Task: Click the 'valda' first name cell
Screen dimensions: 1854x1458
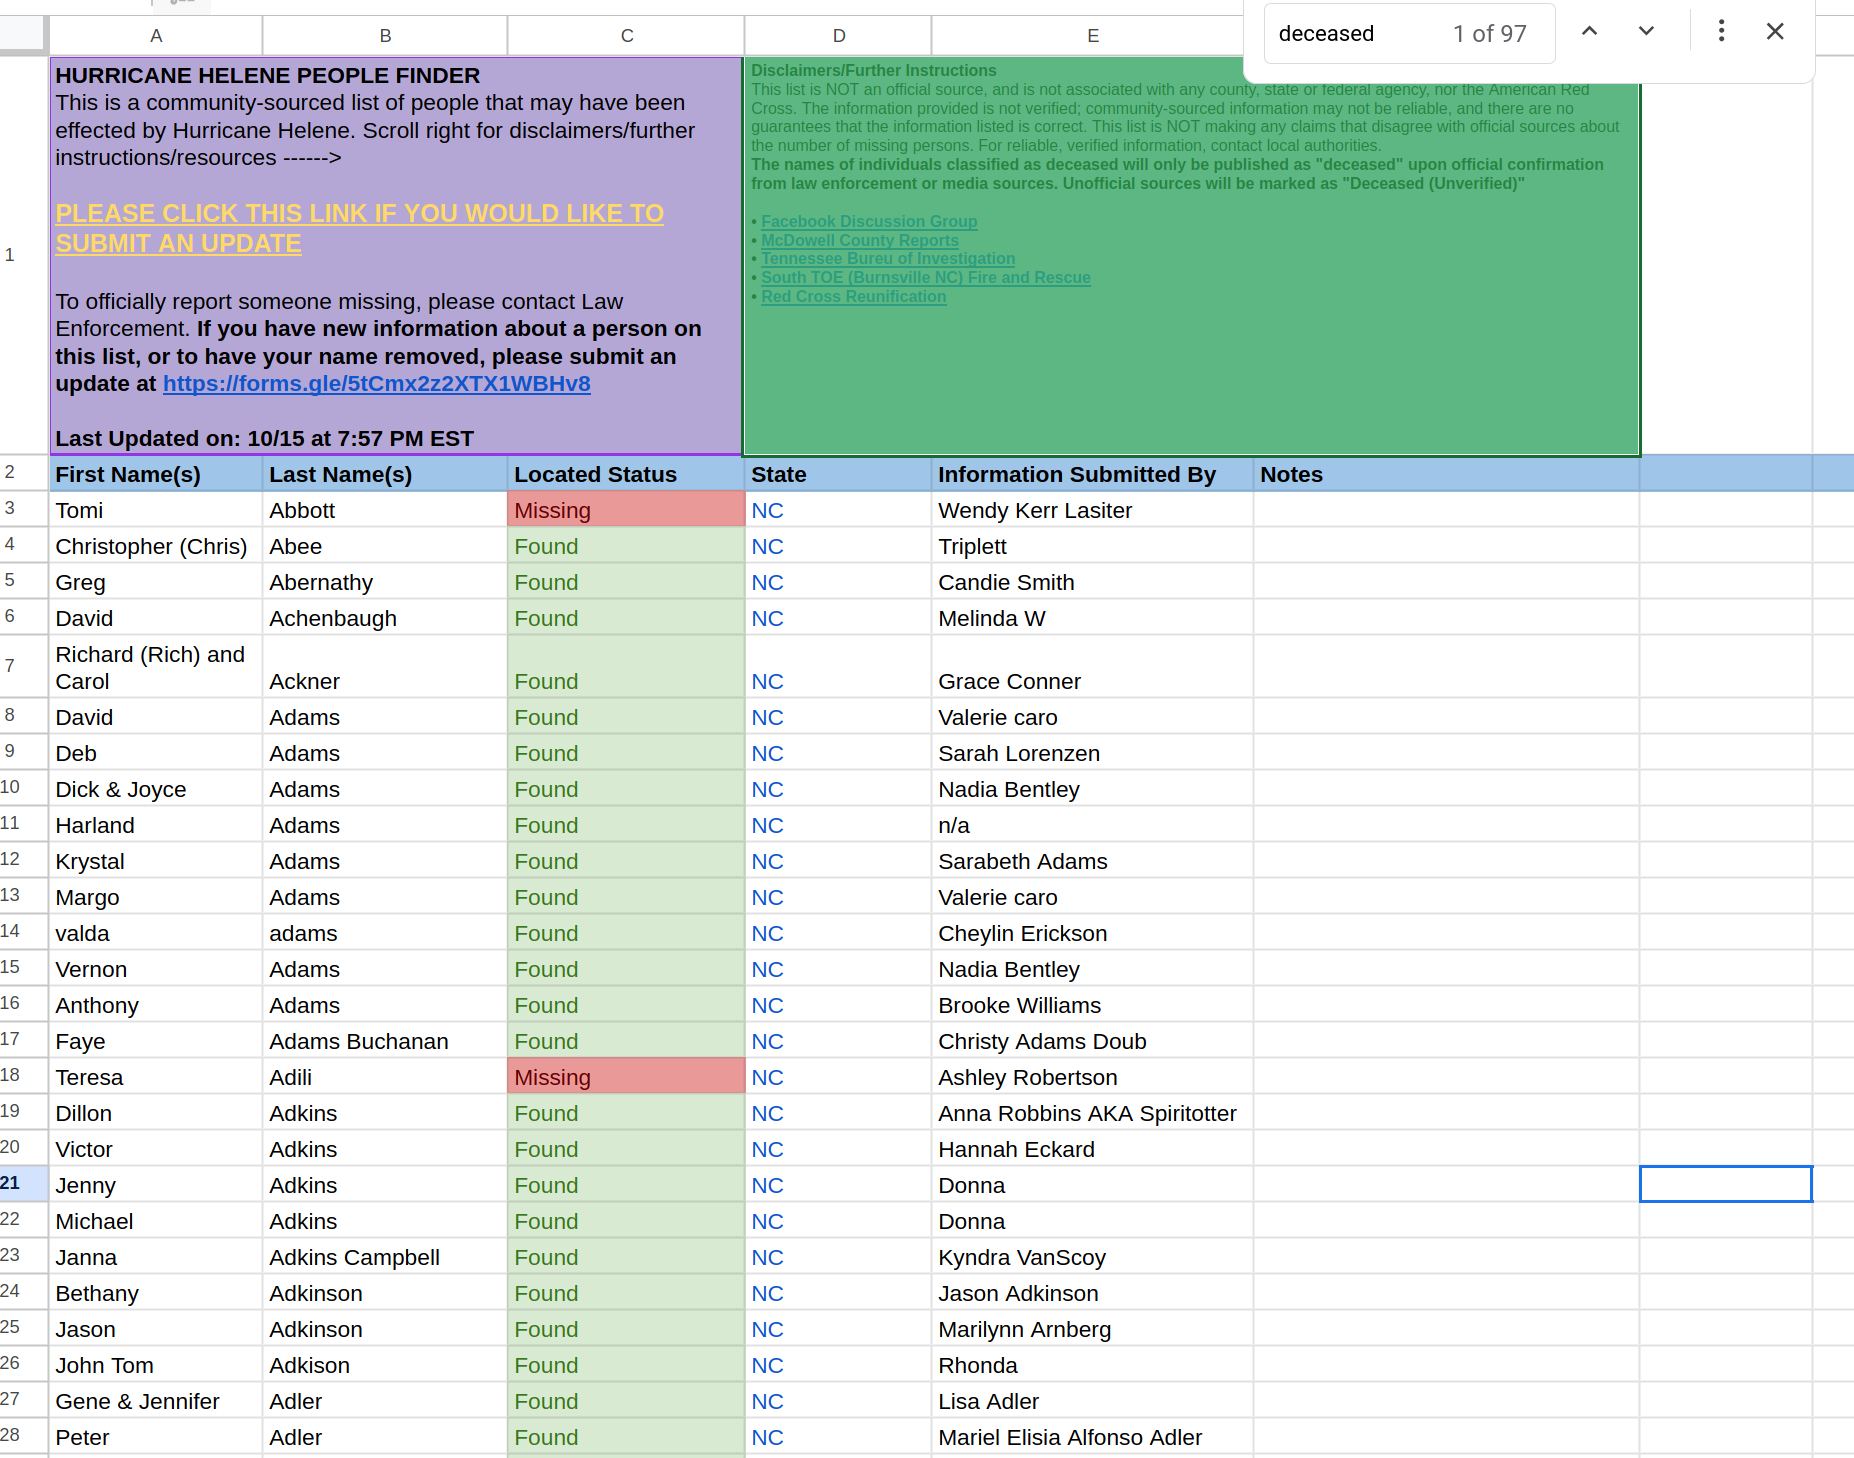Action: (156, 933)
